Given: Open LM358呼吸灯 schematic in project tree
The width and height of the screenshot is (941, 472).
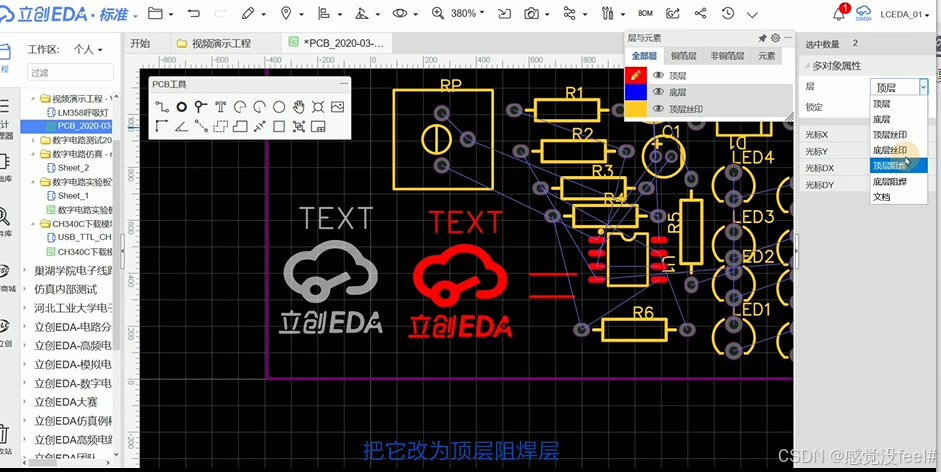Looking at the screenshot, I should pos(78,112).
